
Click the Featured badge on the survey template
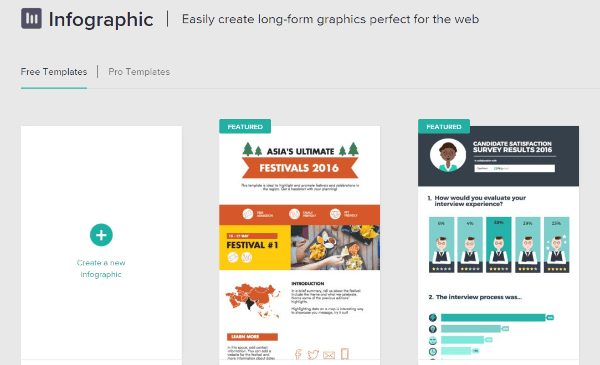tap(444, 126)
